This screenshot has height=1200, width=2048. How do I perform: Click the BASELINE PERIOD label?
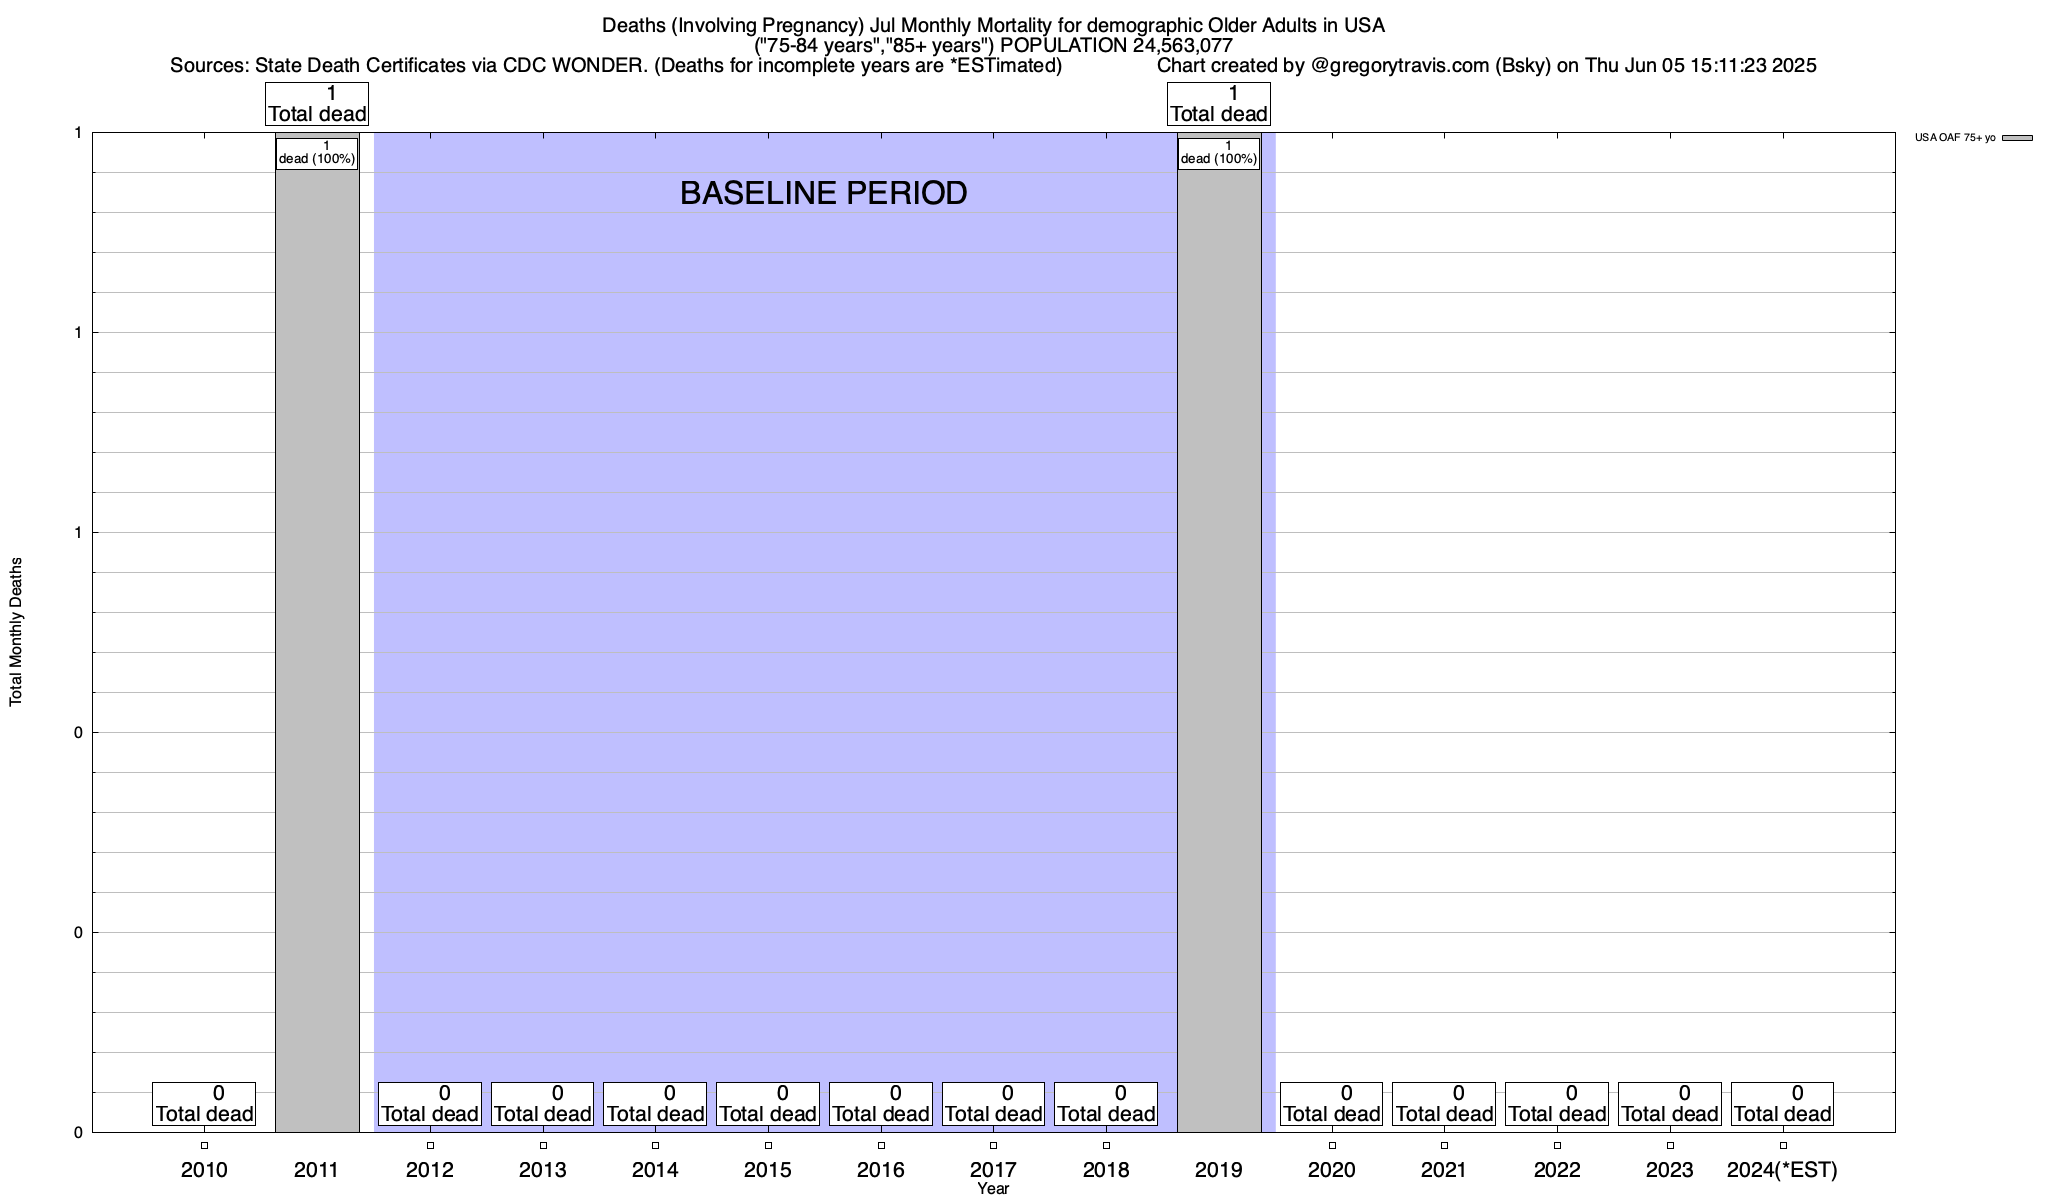tap(823, 193)
